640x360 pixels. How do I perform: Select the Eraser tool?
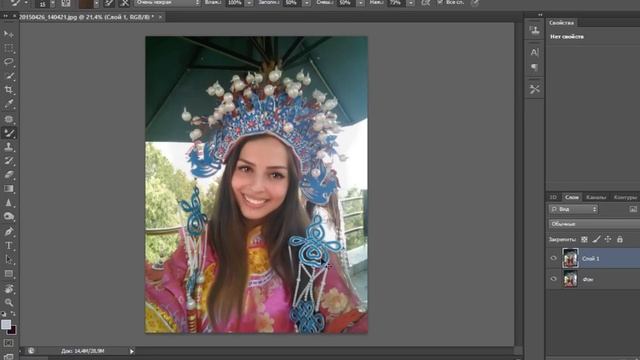pyautogui.click(x=9, y=175)
